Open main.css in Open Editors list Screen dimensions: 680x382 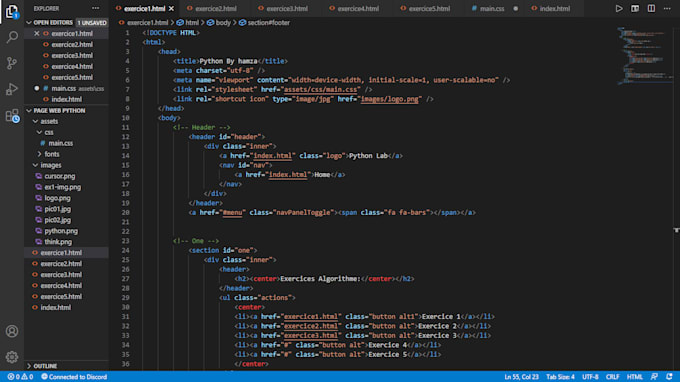coord(64,88)
